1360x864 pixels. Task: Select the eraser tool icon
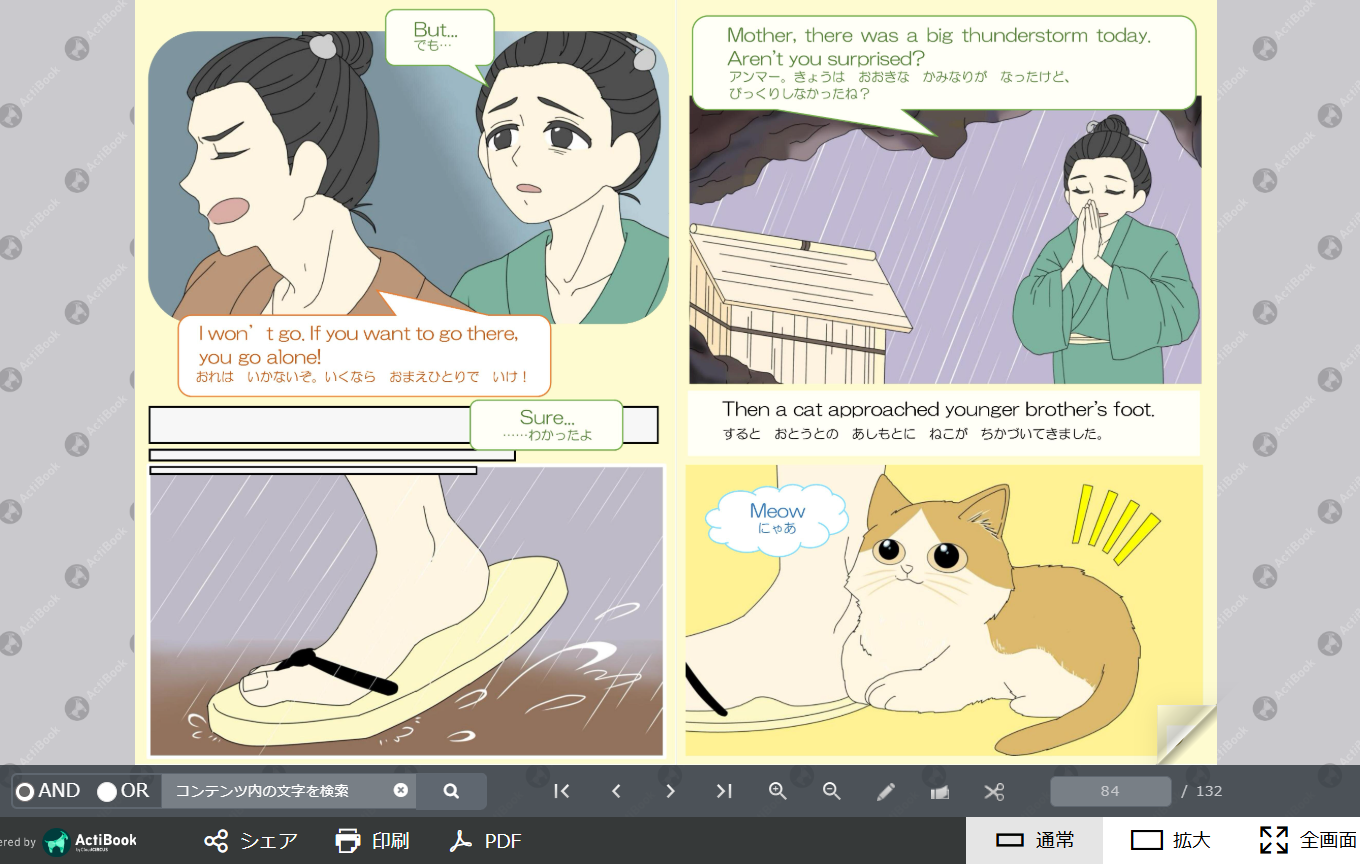[939, 791]
